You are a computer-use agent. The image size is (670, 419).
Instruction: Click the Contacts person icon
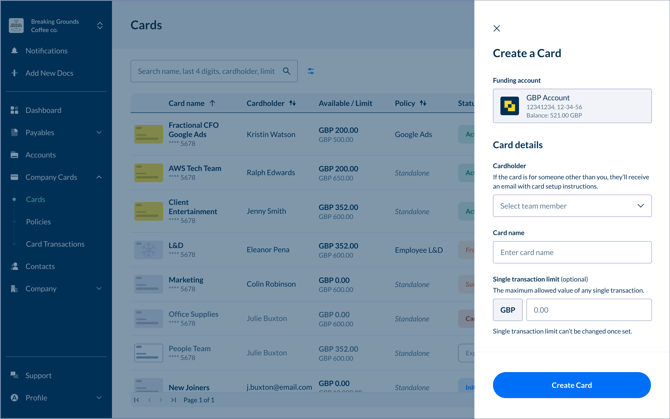tap(14, 266)
